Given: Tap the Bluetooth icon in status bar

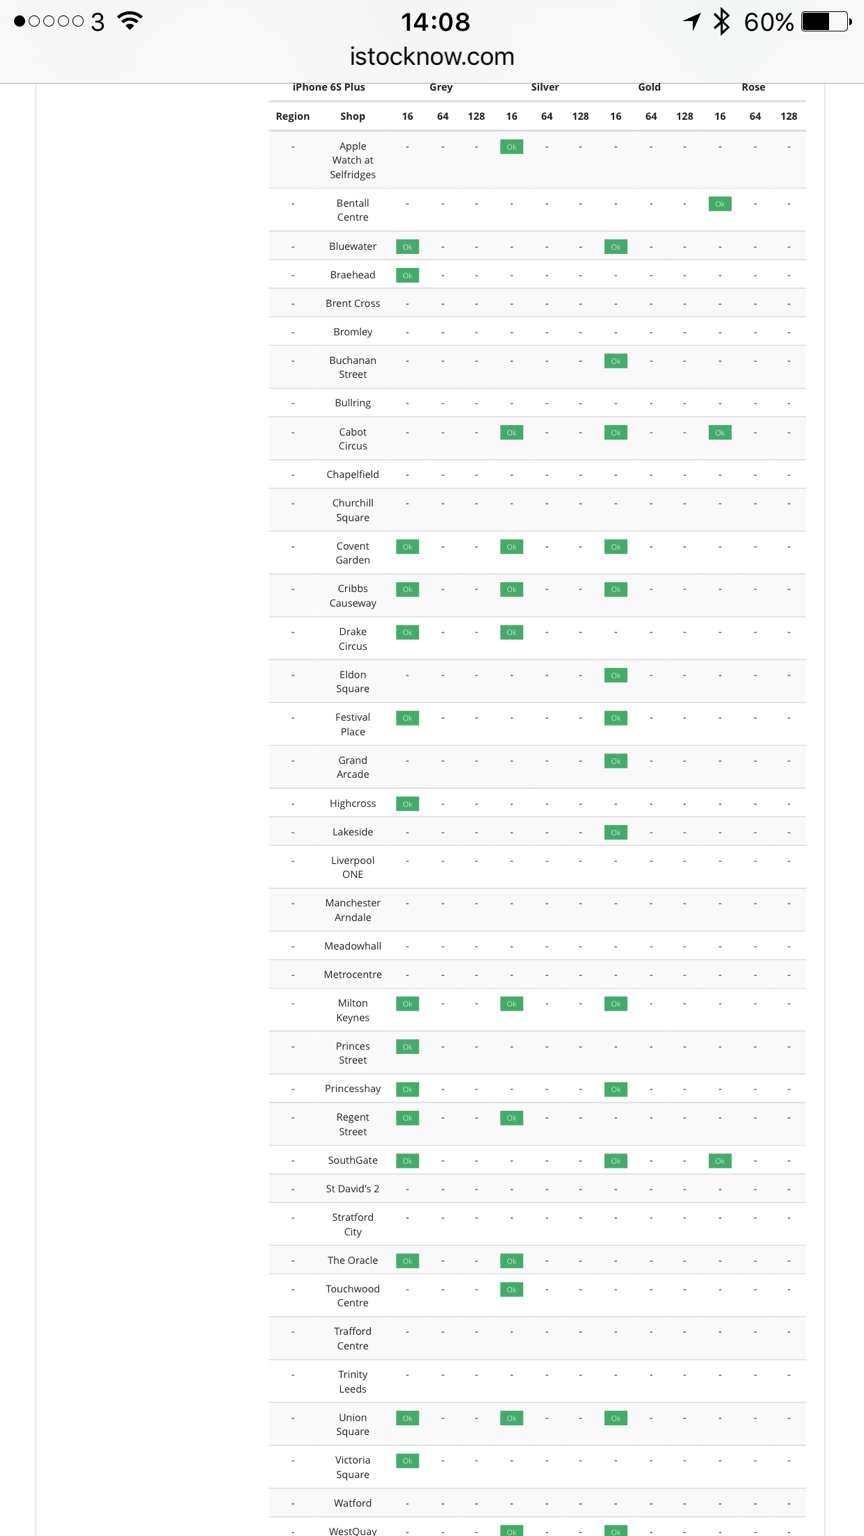Looking at the screenshot, I should point(721,21).
